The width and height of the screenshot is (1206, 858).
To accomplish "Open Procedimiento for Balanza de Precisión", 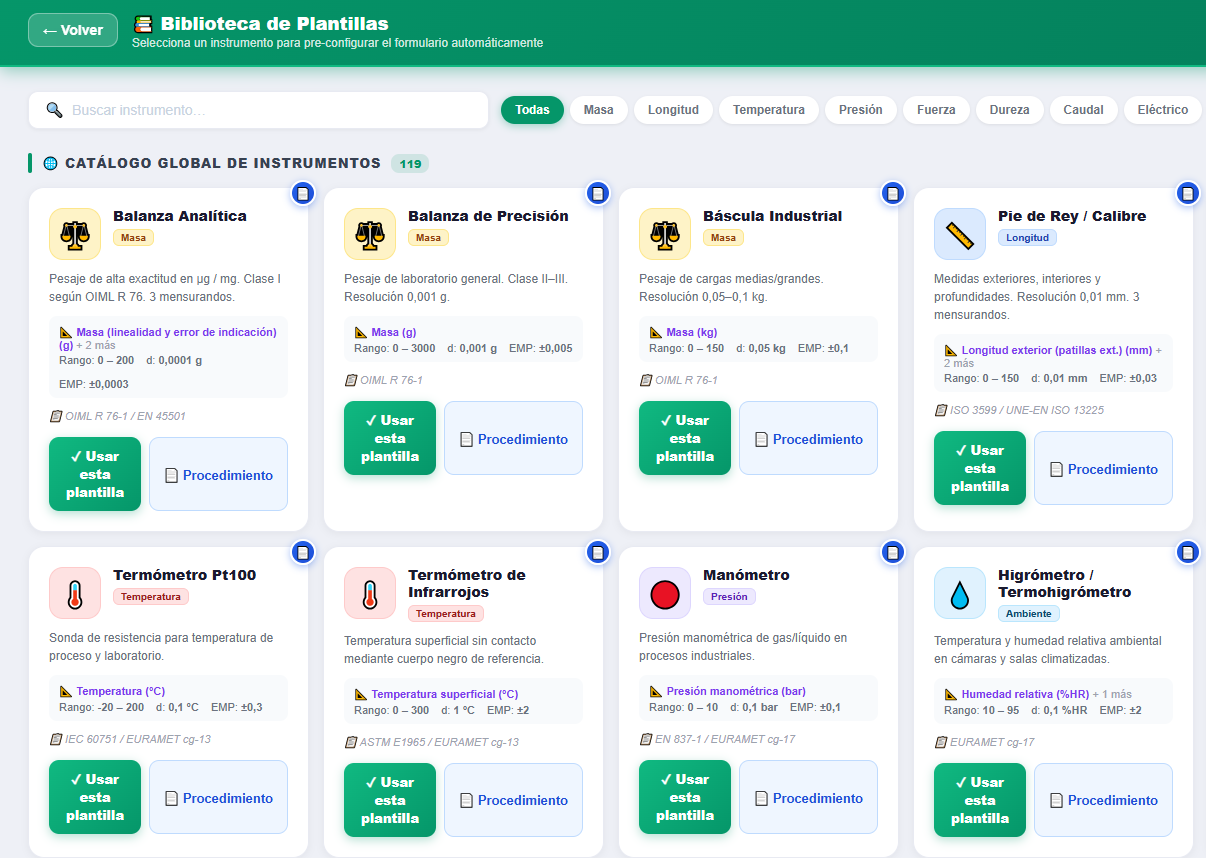I will click(x=513, y=438).
